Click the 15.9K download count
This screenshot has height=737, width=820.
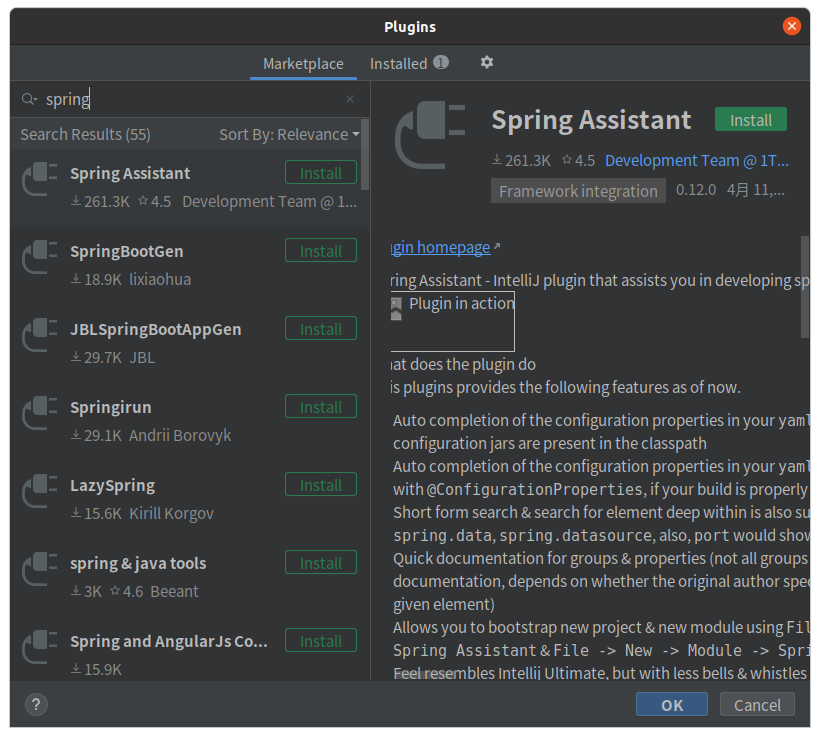(96, 670)
